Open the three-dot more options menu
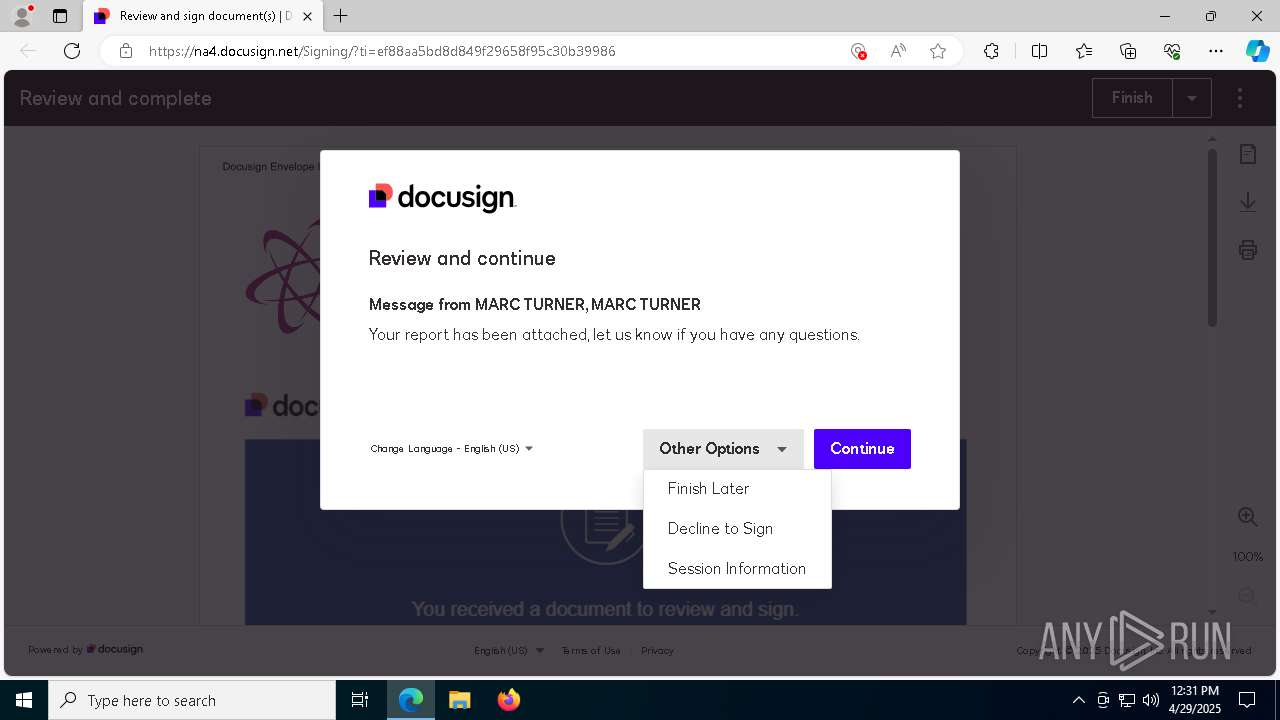The width and height of the screenshot is (1280, 720). tap(1240, 98)
